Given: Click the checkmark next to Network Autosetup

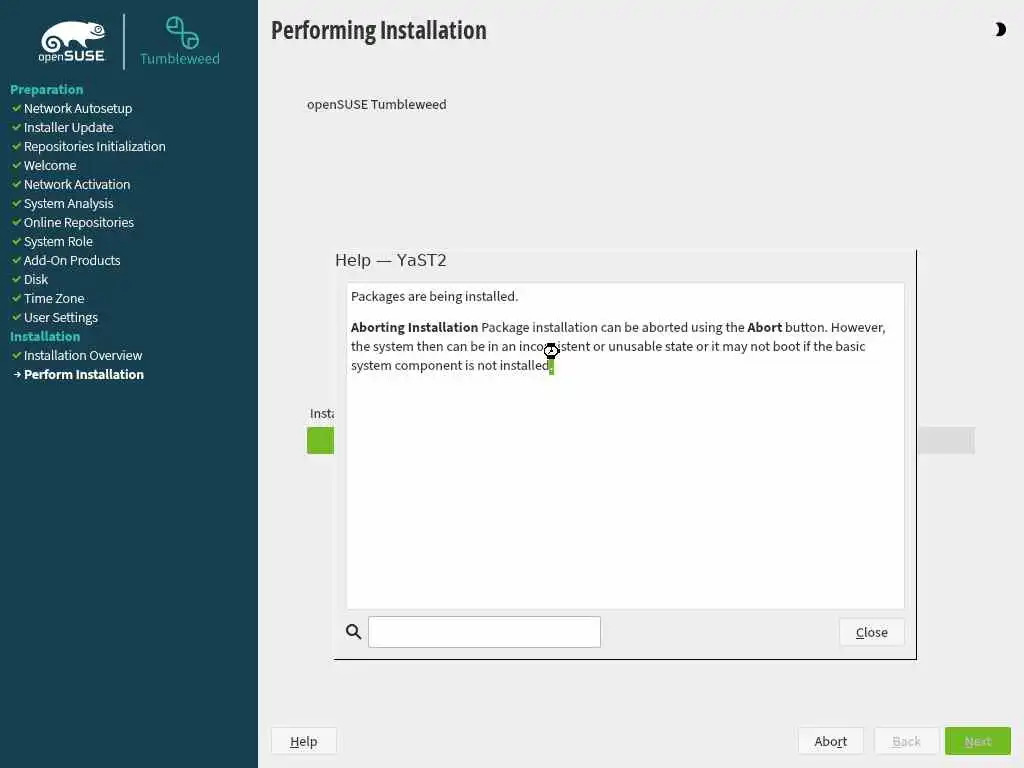Looking at the screenshot, I should pos(17,108).
